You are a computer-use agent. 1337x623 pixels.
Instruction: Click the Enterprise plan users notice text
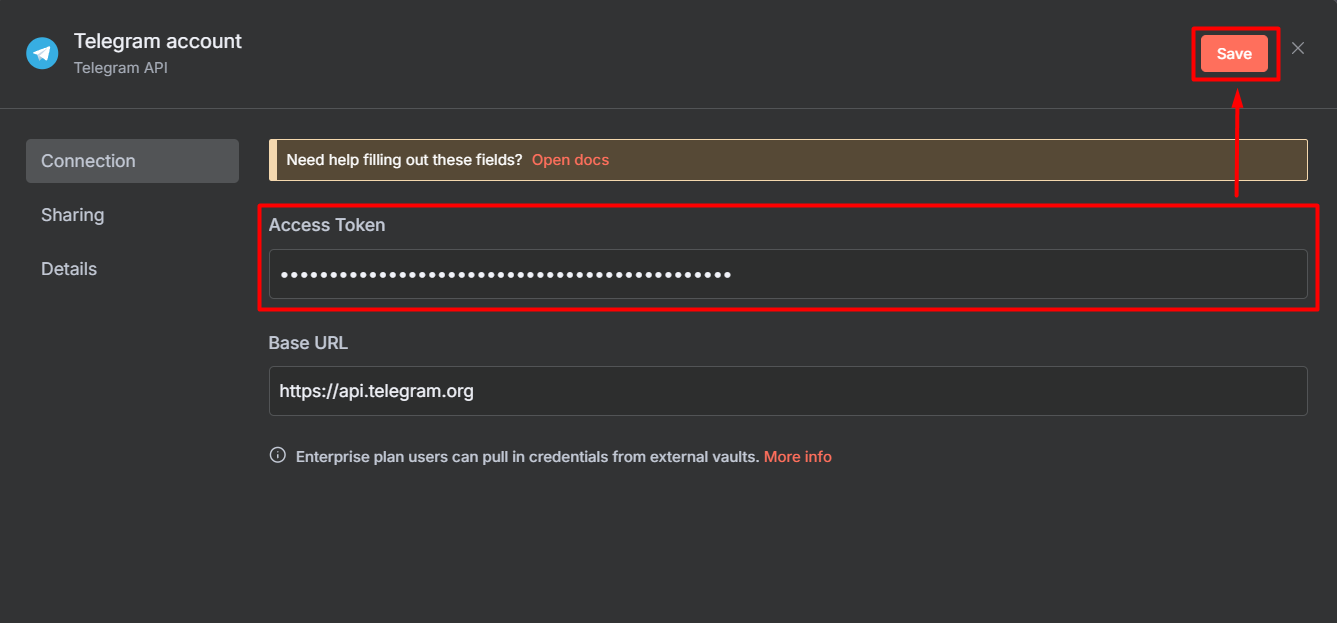click(527, 456)
